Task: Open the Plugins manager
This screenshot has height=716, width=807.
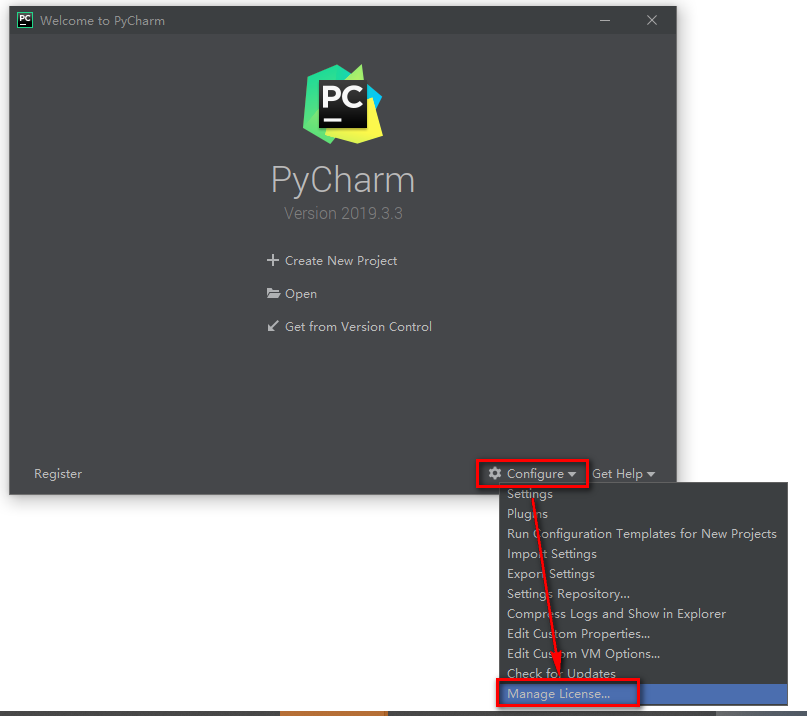Action: [x=527, y=513]
